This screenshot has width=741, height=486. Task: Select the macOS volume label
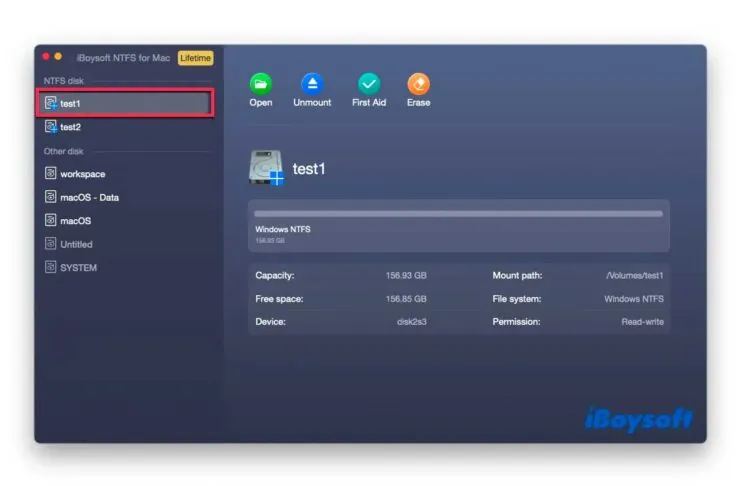(76, 221)
